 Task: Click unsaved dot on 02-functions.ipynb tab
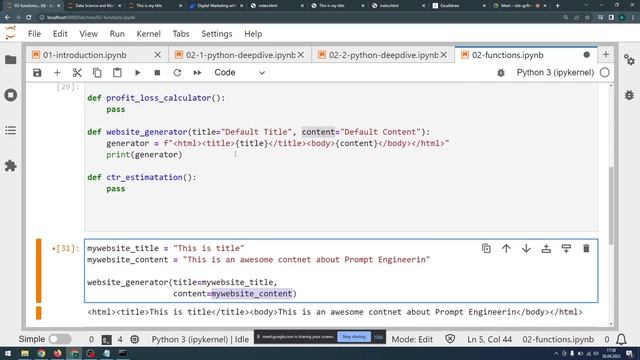[587, 55]
